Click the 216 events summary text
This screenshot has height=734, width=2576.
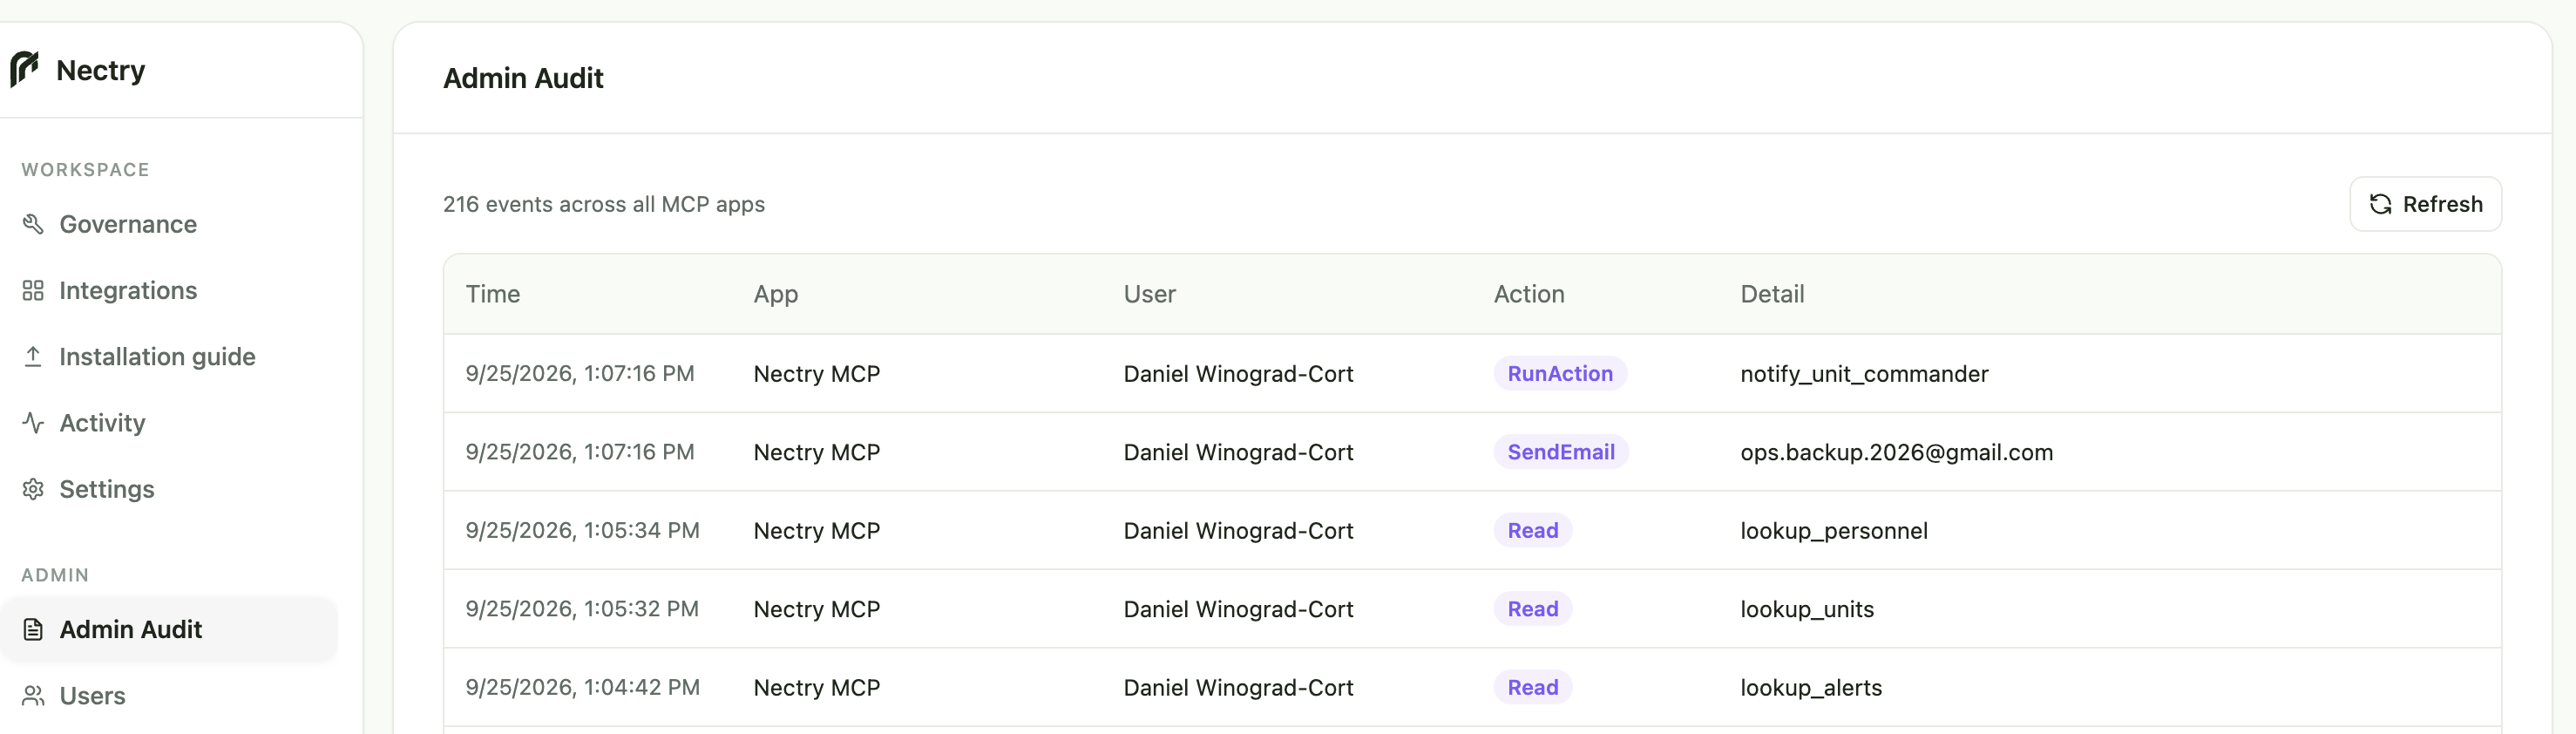pyautogui.click(x=604, y=204)
